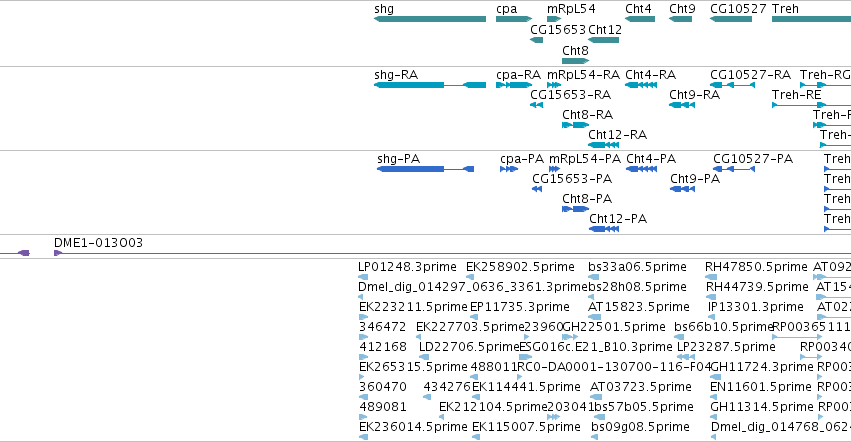Viewport: 851px width, 442px height.
Task: Click the LD22706.5prime EST label
Action: (469, 348)
